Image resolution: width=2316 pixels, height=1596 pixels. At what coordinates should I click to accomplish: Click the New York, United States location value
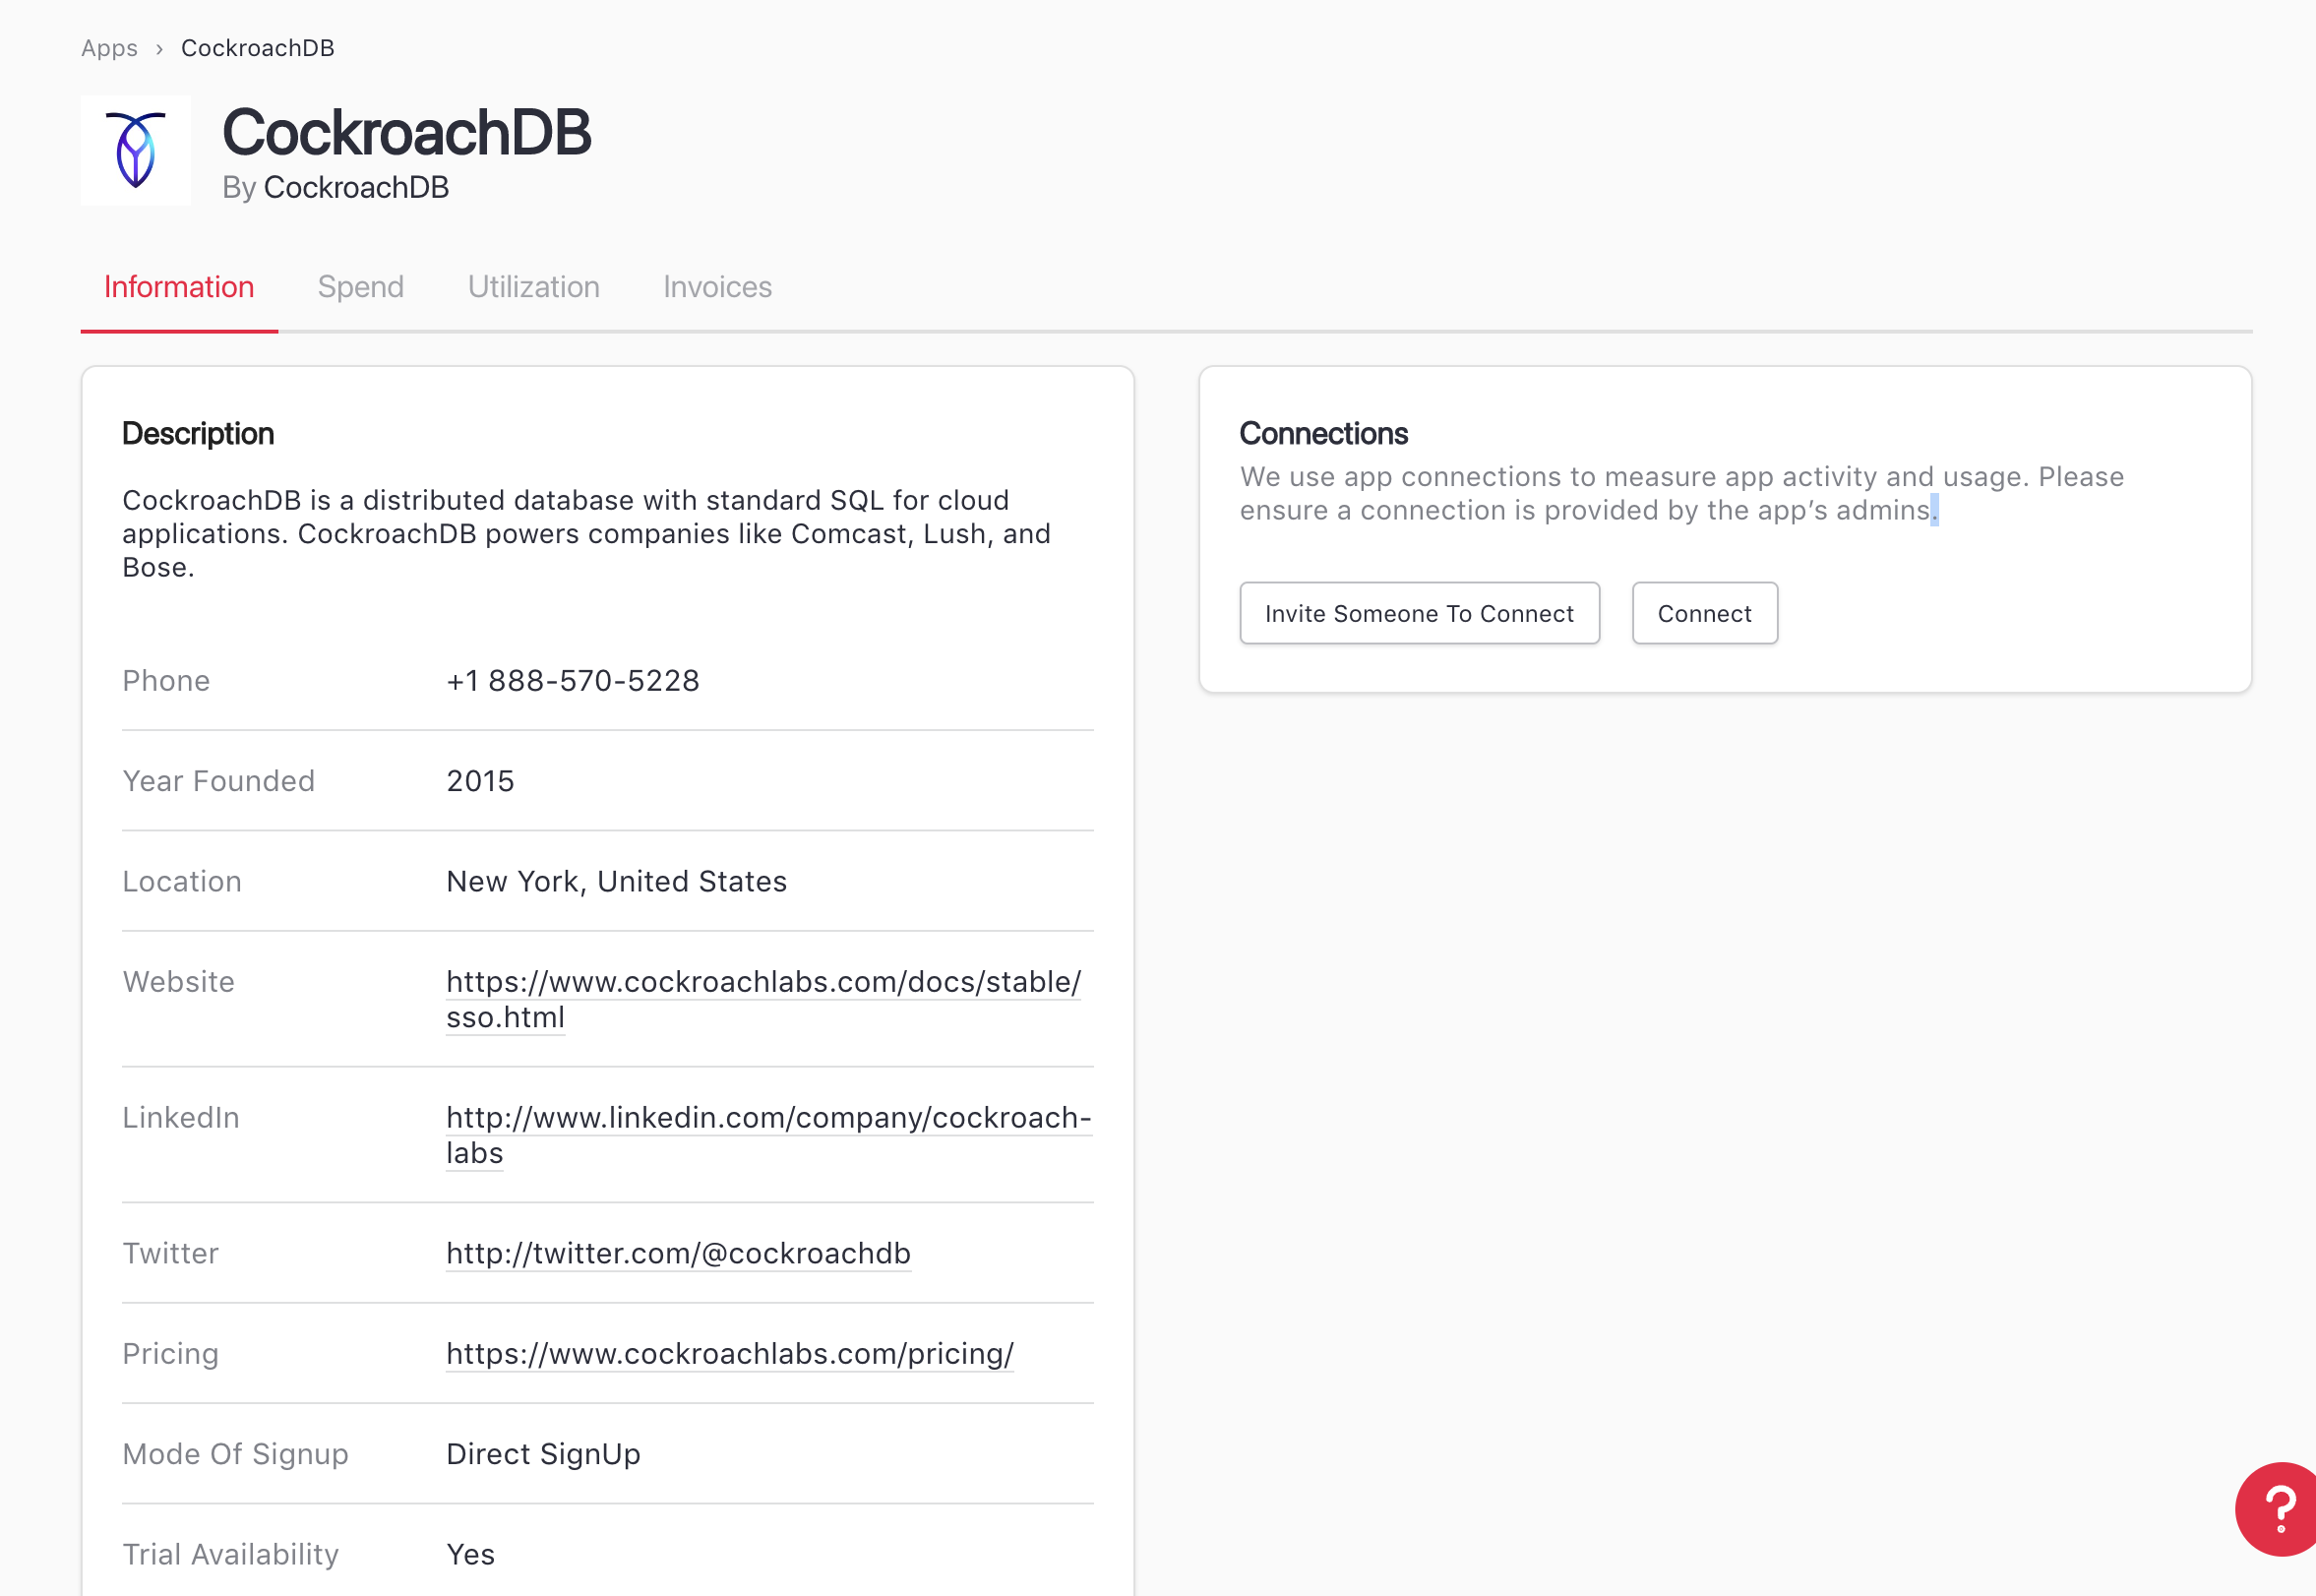[616, 881]
